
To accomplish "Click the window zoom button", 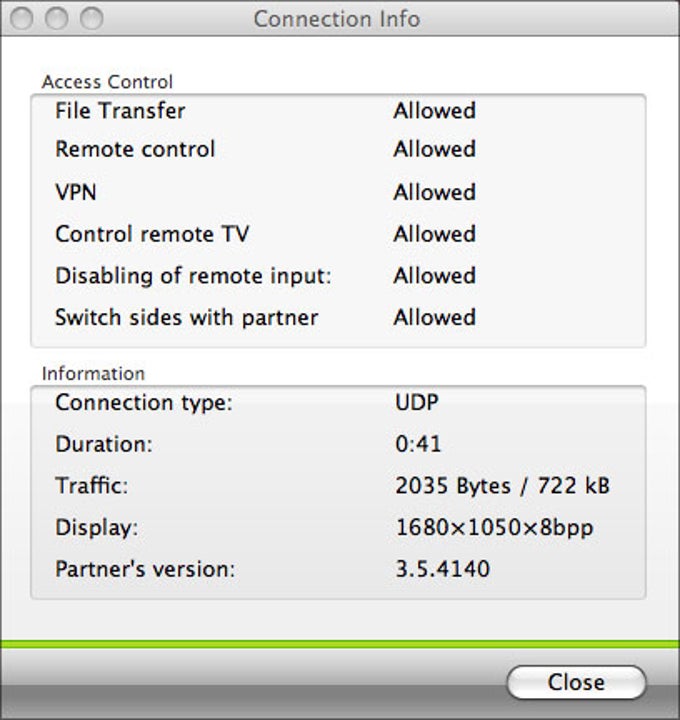I will [91, 19].
